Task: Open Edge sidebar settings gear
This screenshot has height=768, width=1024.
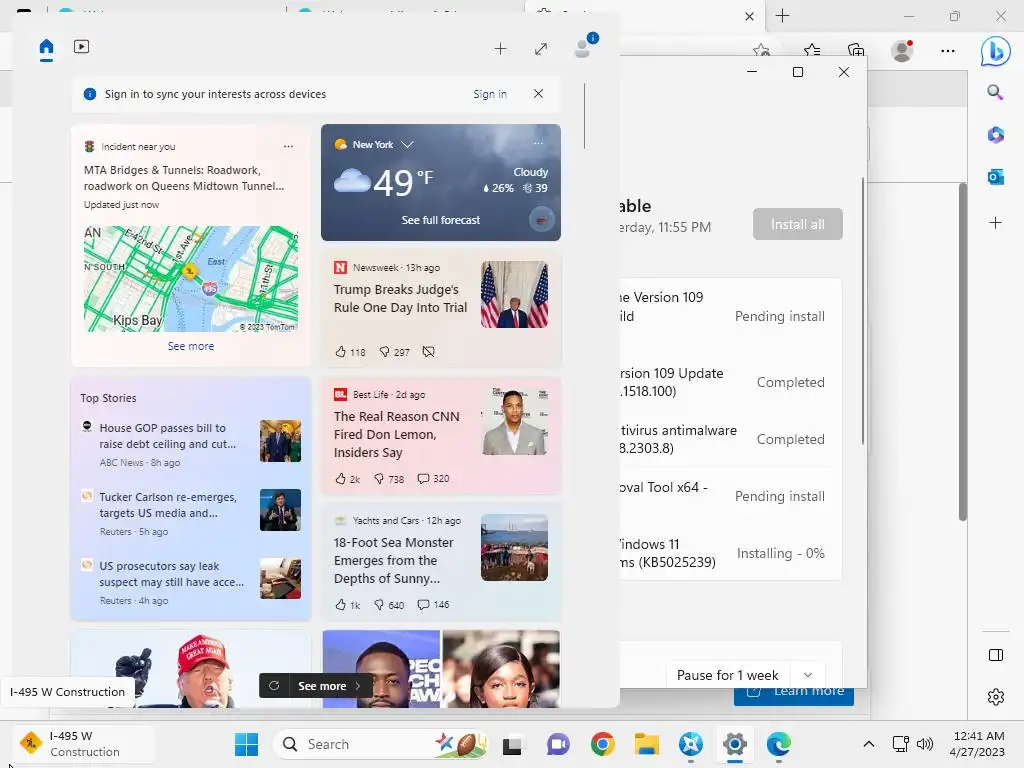Action: tap(996, 697)
